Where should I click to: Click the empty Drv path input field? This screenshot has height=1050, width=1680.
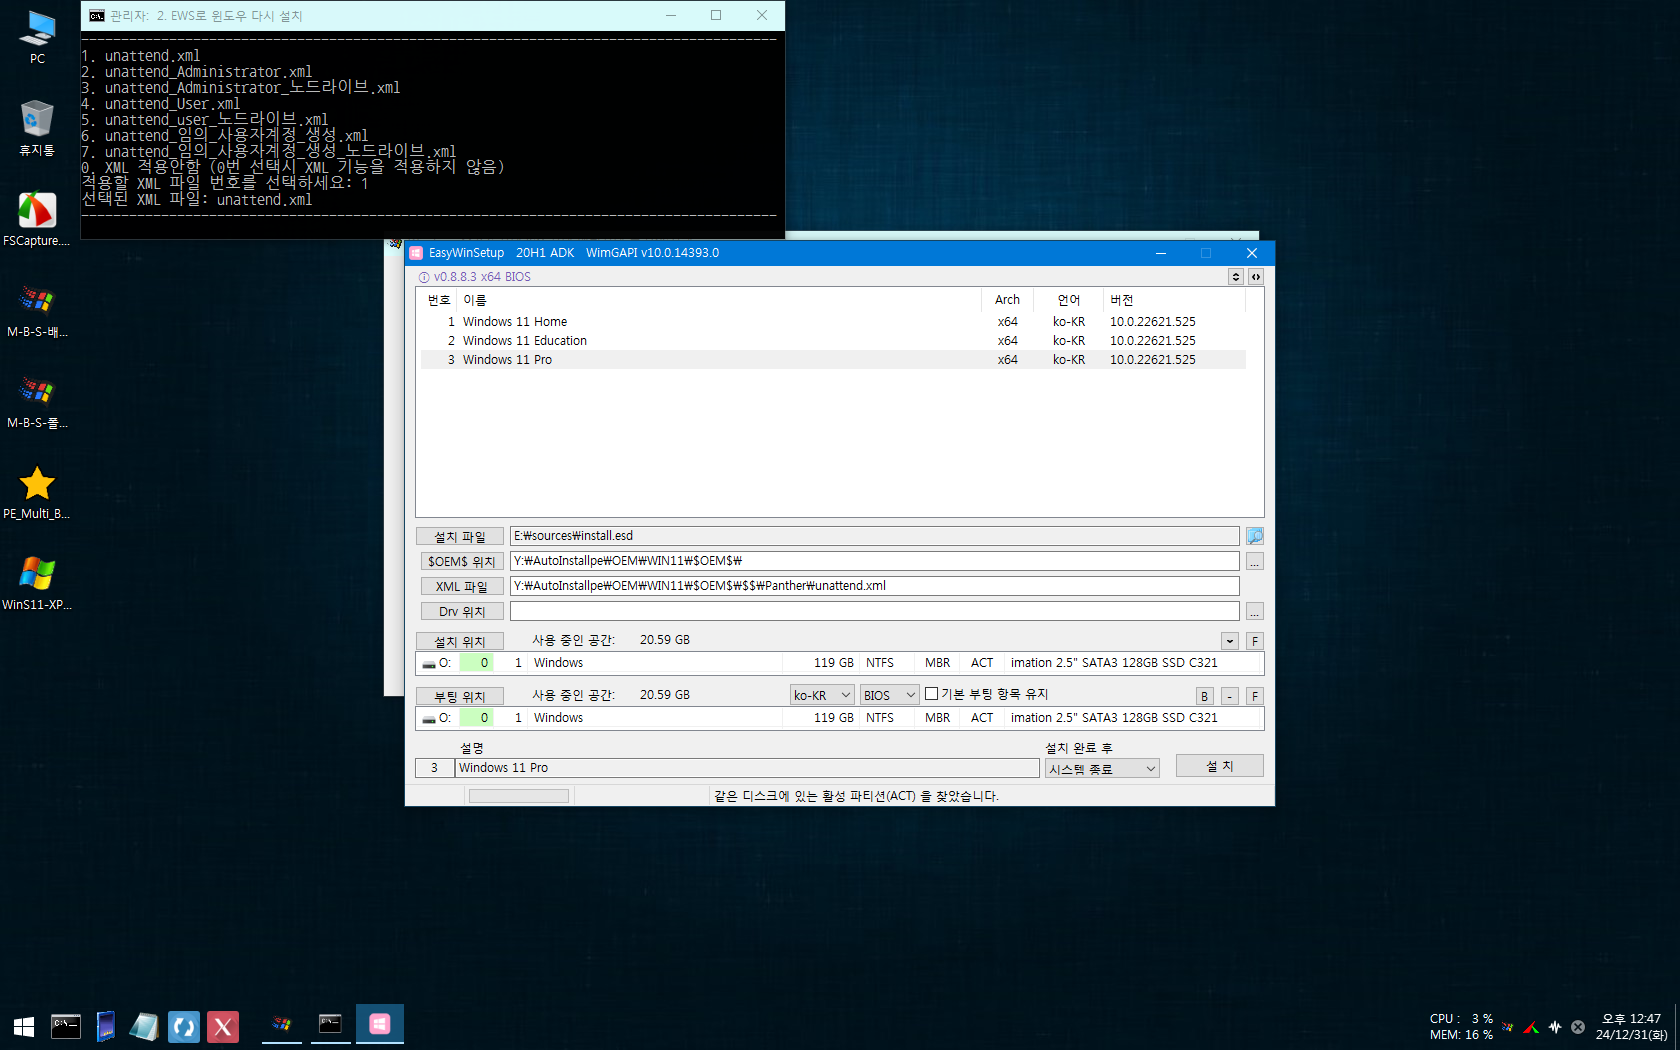(x=875, y=611)
